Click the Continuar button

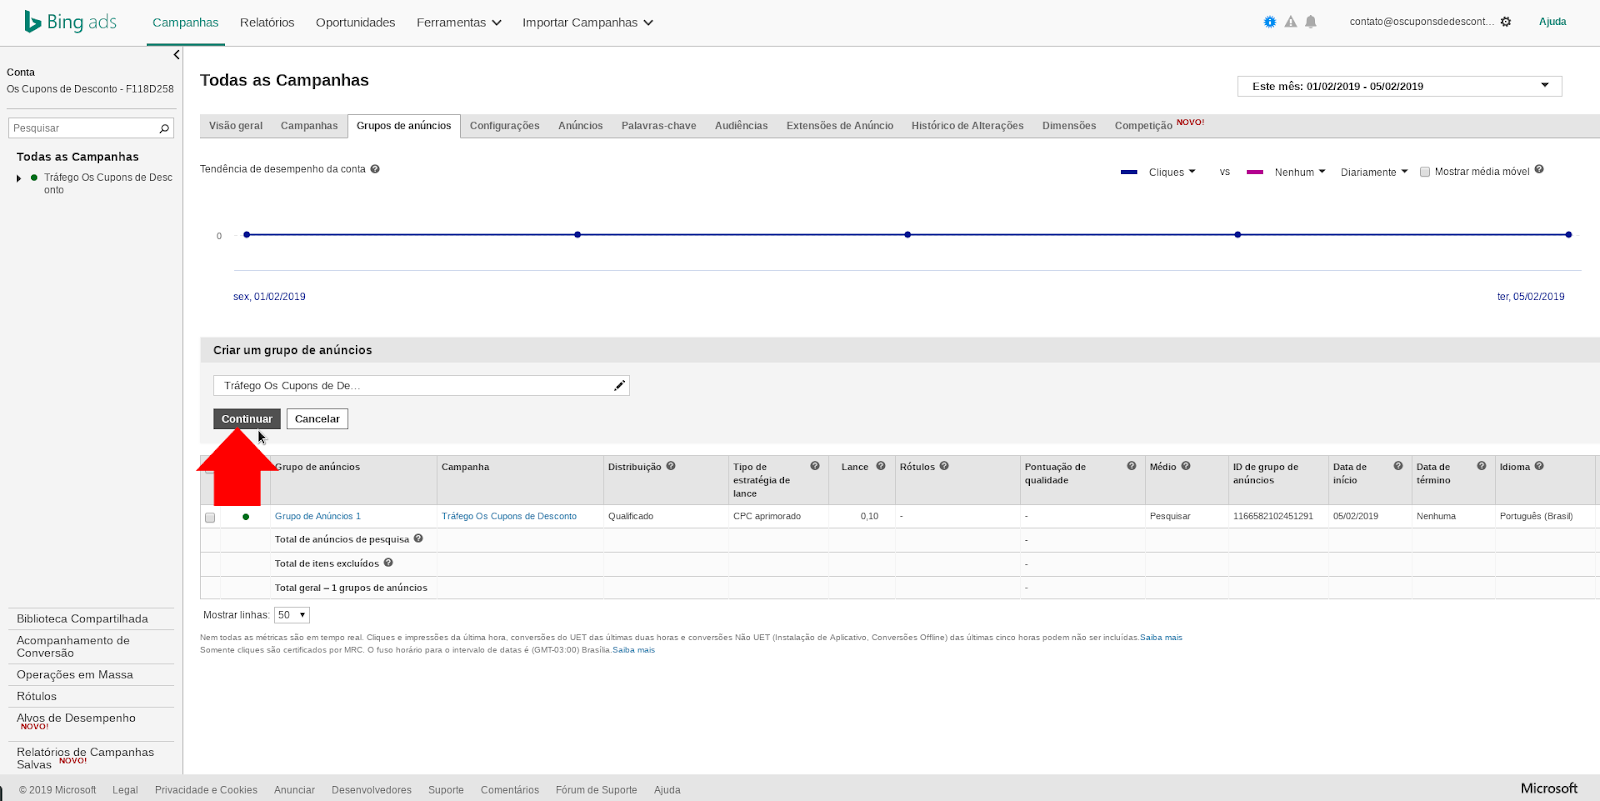click(247, 419)
